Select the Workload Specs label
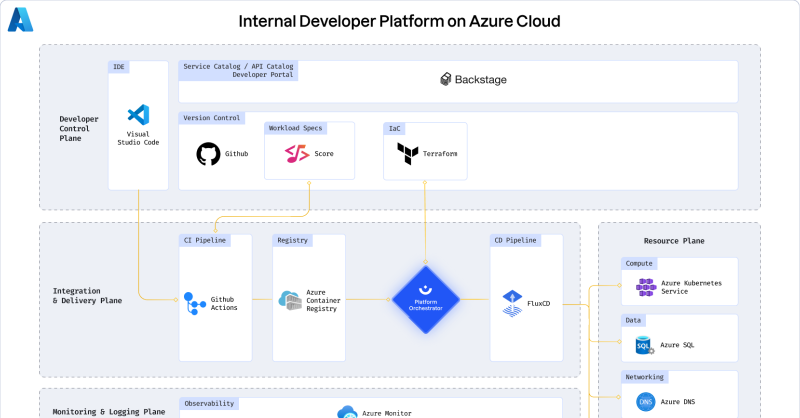800x418 pixels. 295,128
